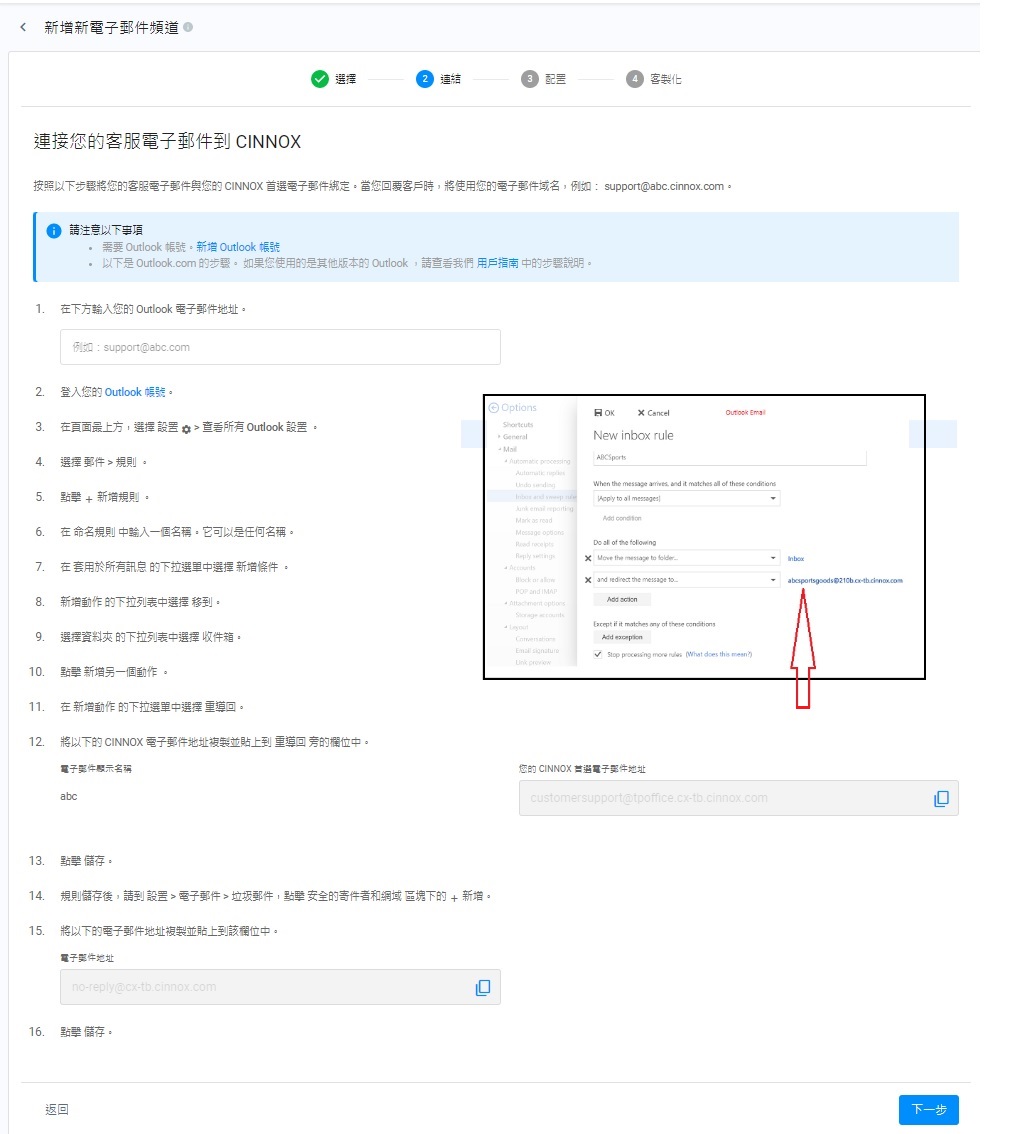Open the 用戶指南 link

click(x=497, y=263)
